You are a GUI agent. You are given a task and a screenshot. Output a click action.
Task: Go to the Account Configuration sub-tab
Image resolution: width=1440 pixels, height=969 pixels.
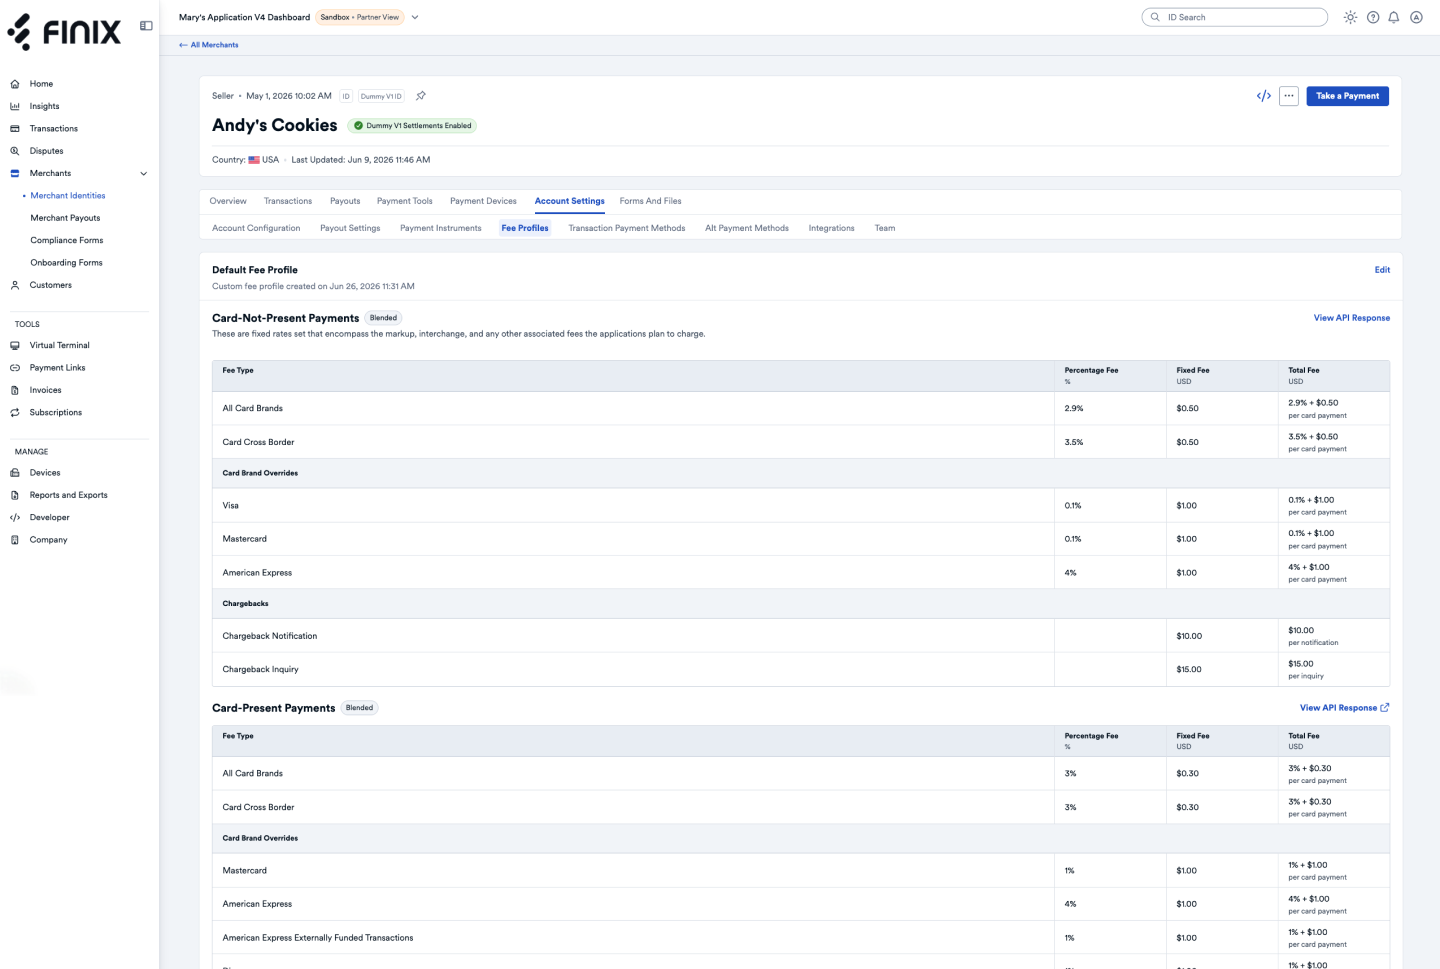pos(256,228)
